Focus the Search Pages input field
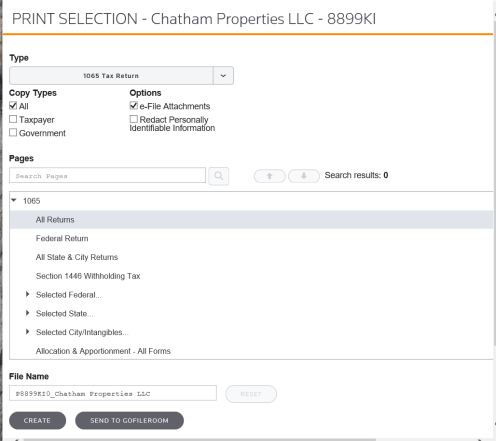The width and height of the screenshot is (496, 441). tap(107, 175)
